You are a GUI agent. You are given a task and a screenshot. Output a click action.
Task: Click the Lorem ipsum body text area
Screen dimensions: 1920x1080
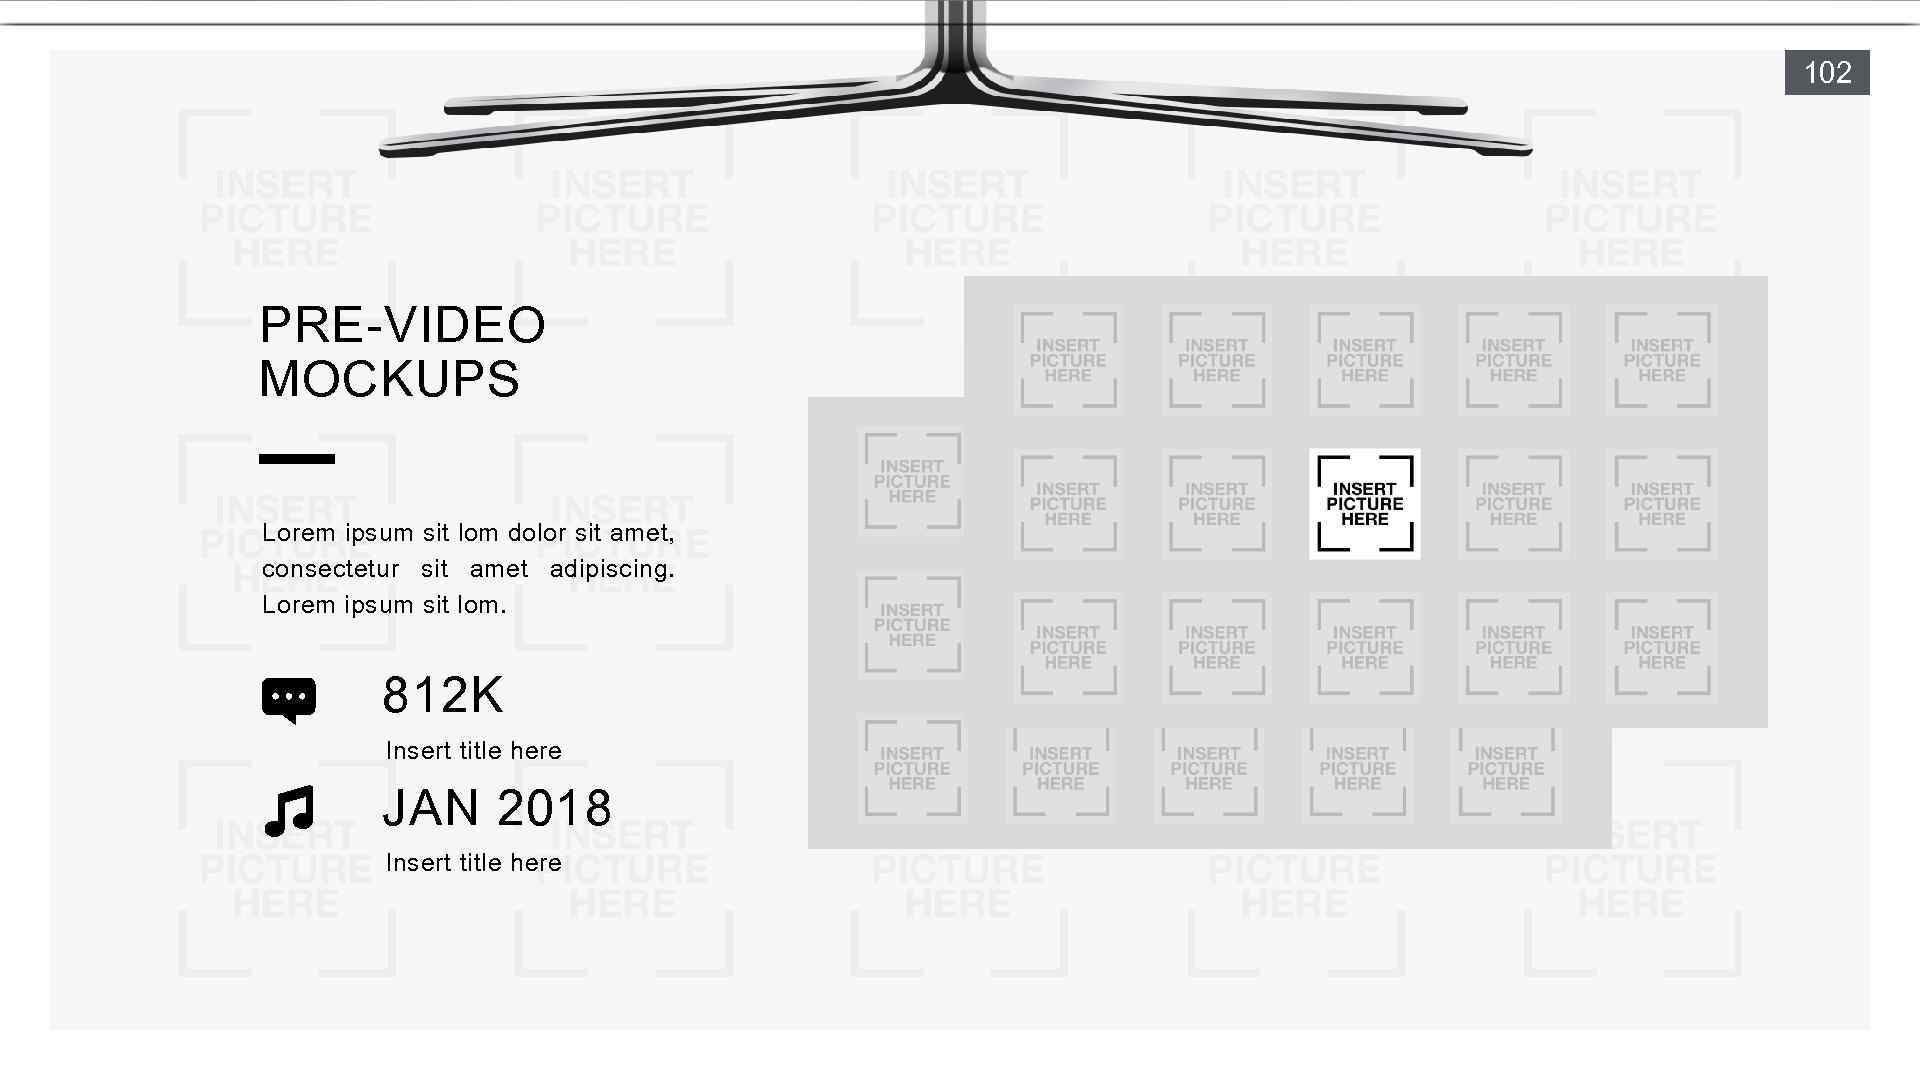point(468,567)
